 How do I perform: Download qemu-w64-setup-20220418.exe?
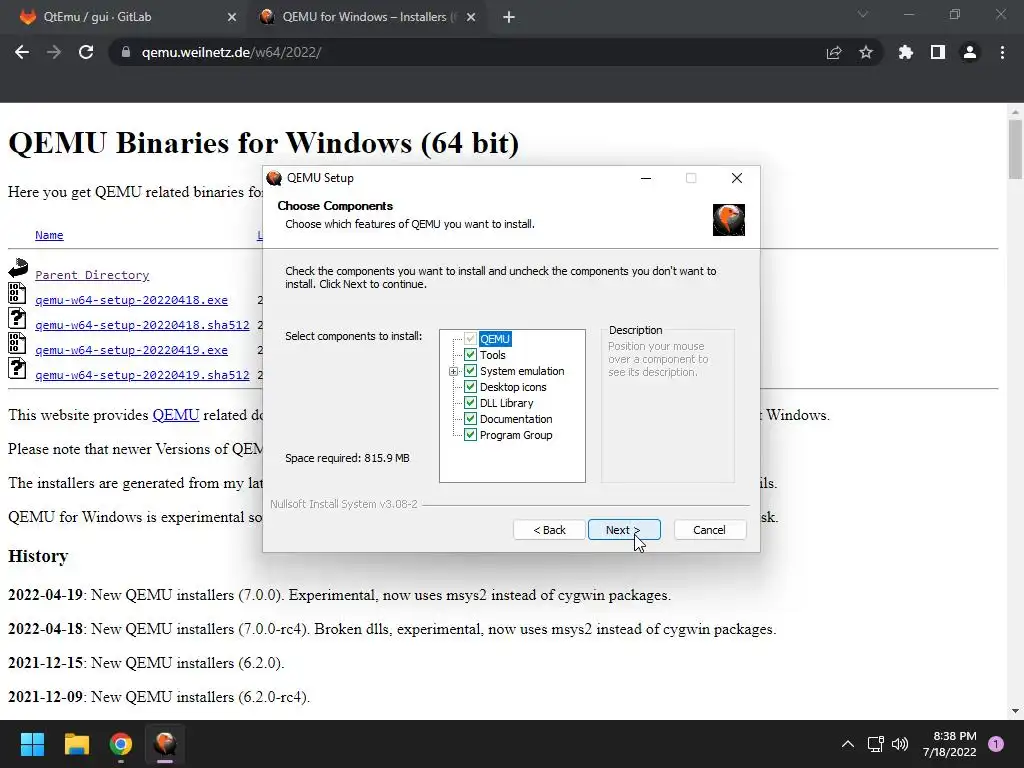pyautogui.click(x=131, y=300)
